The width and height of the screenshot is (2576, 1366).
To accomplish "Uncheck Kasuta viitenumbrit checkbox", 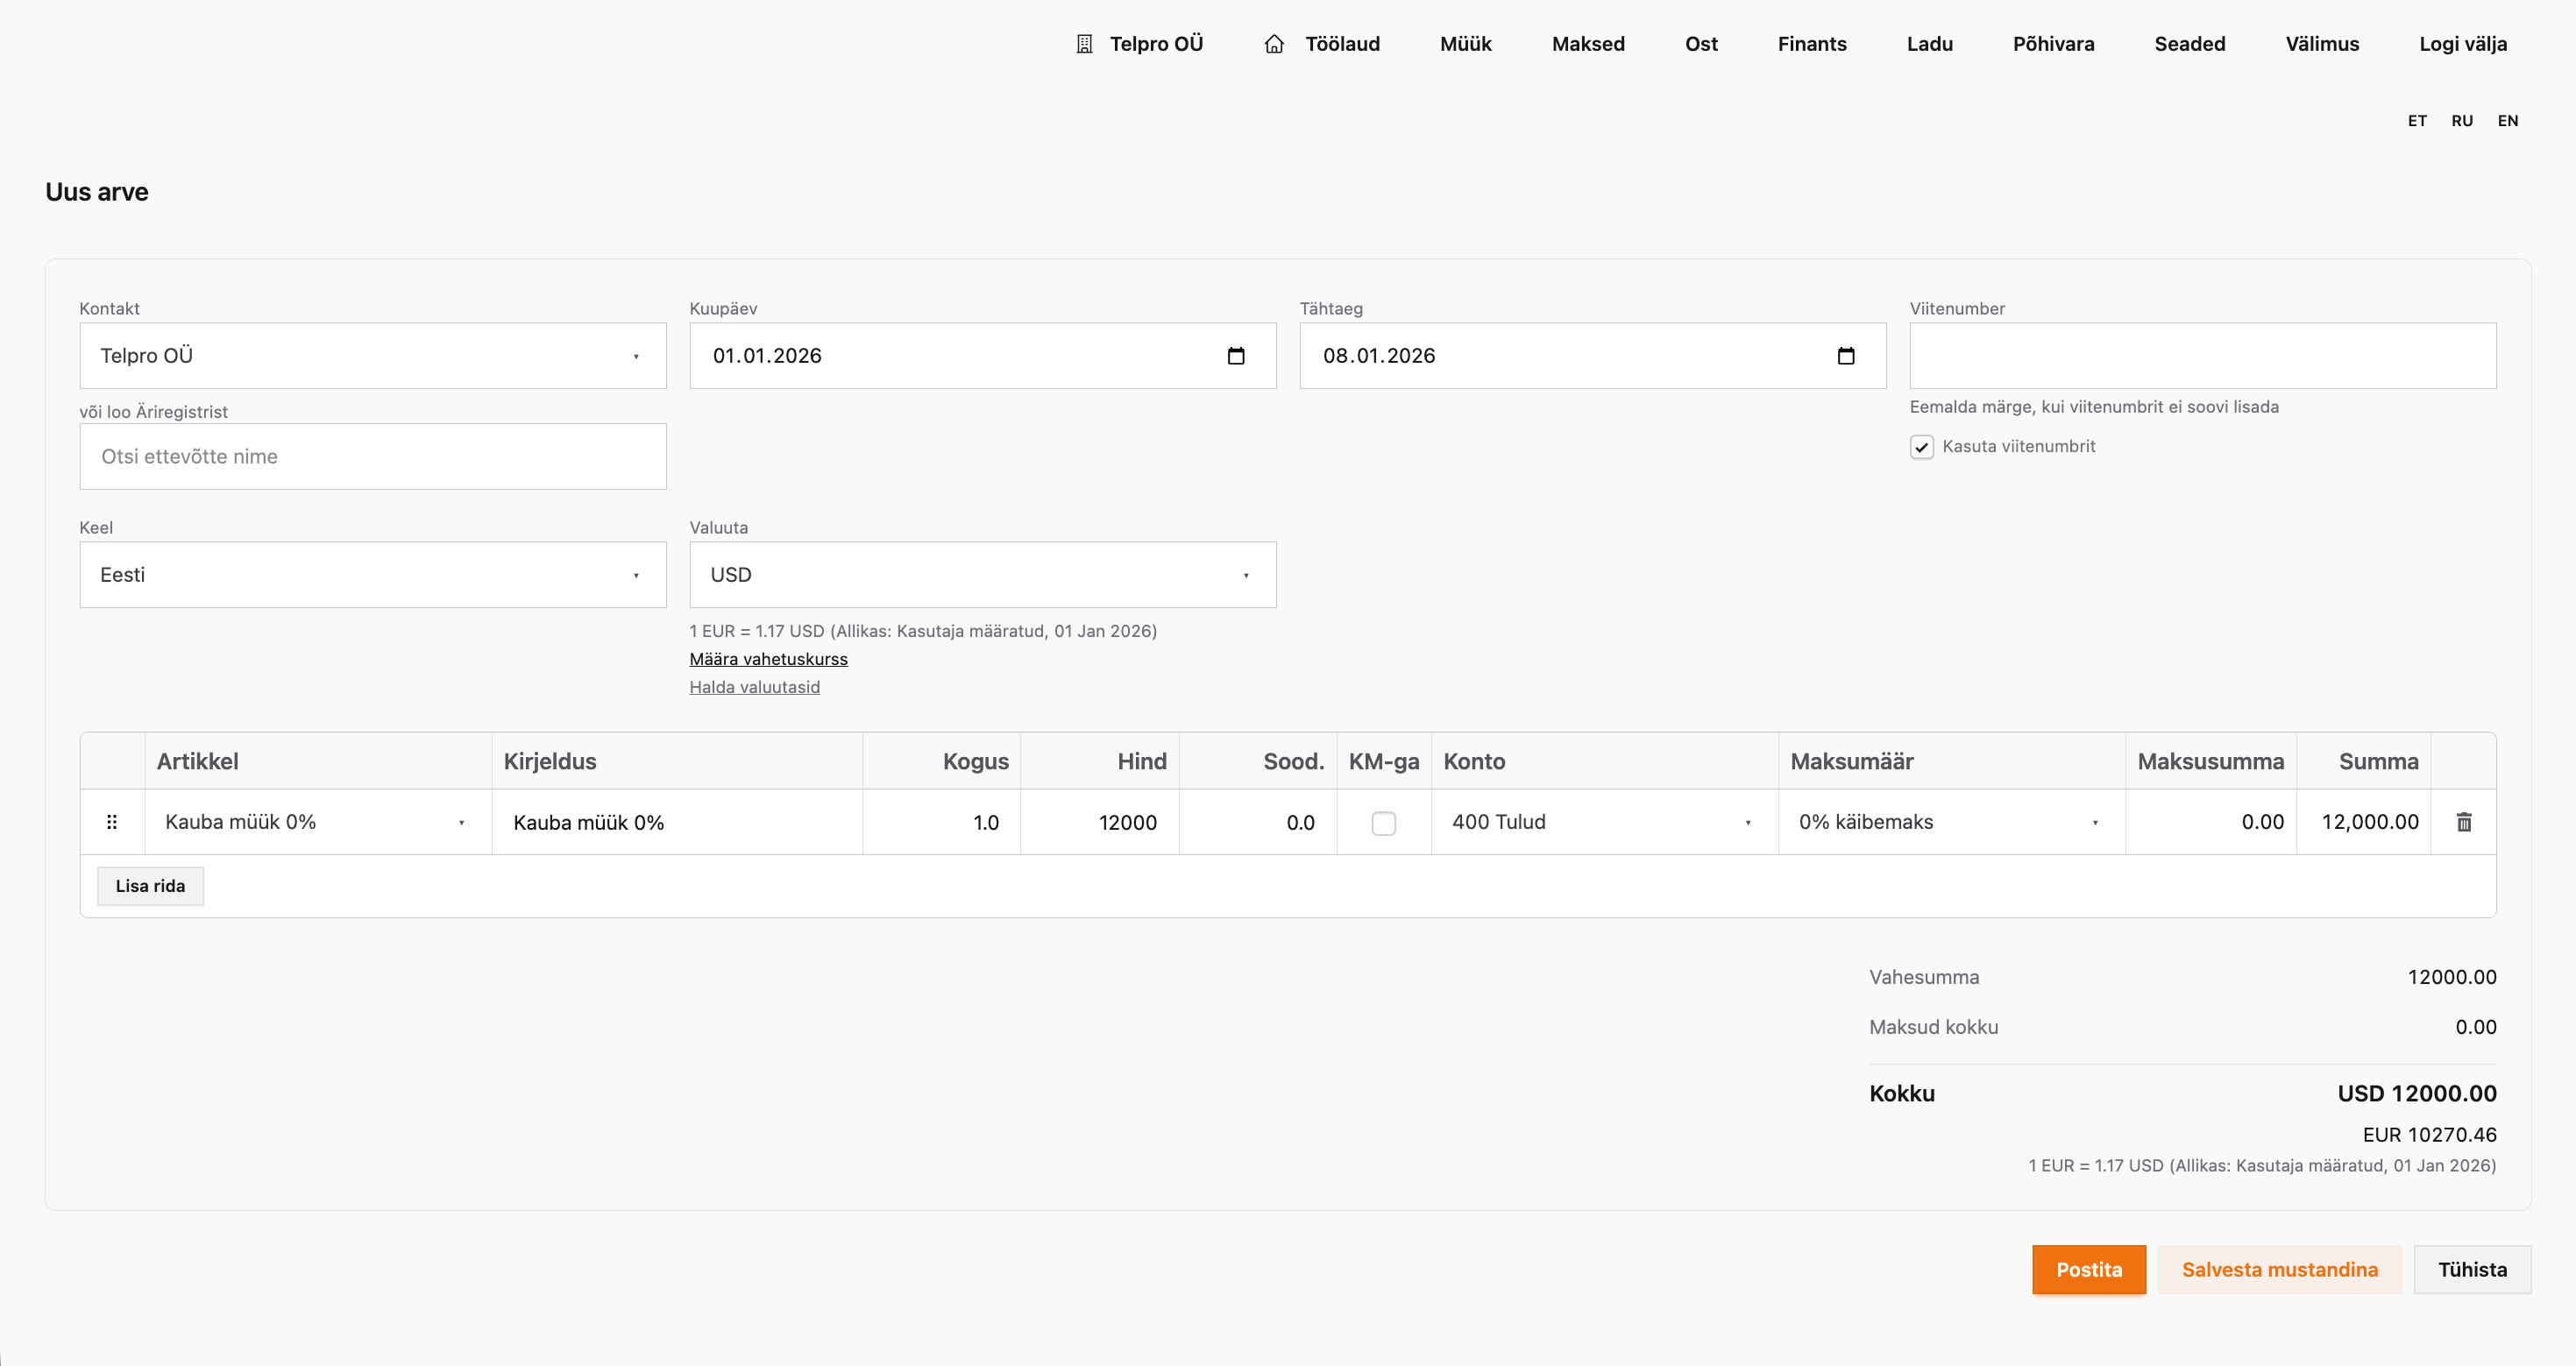I will (x=1921, y=447).
